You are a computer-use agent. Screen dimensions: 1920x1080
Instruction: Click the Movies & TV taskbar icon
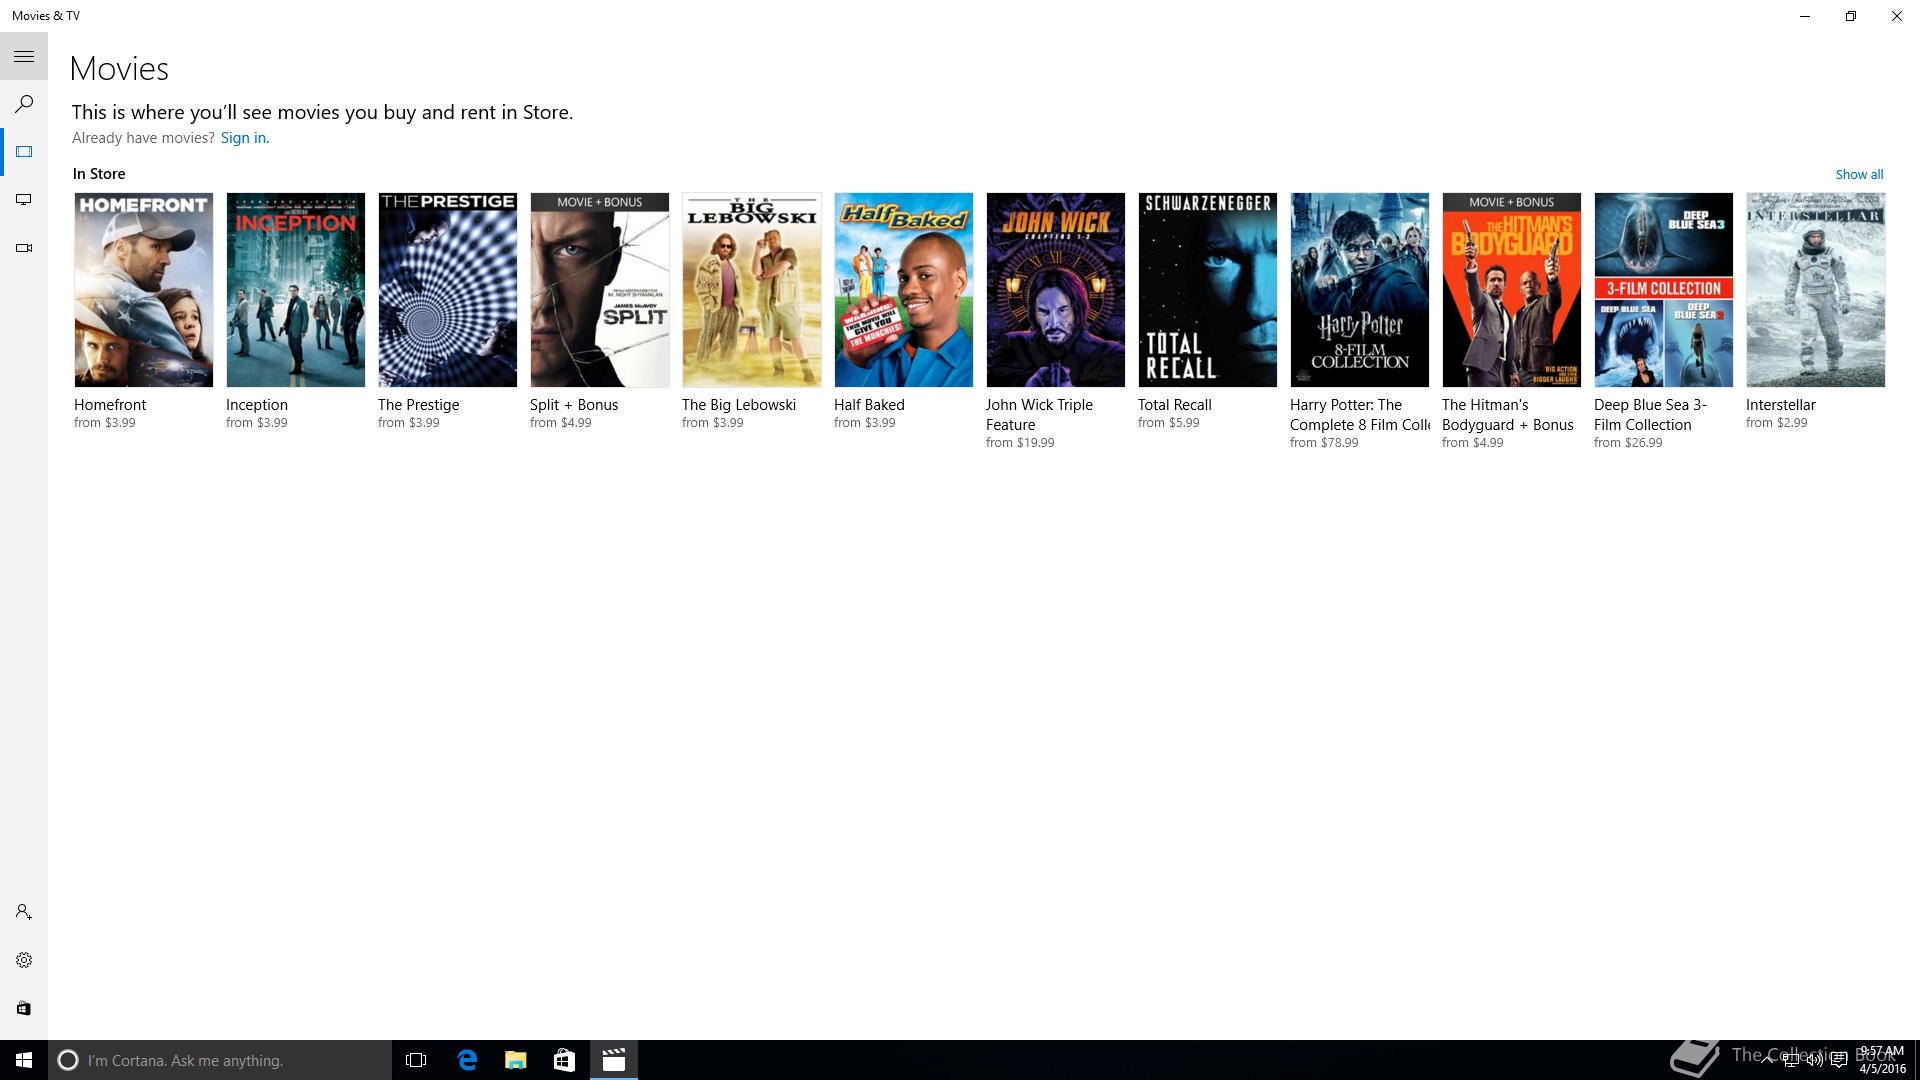pyautogui.click(x=614, y=1060)
